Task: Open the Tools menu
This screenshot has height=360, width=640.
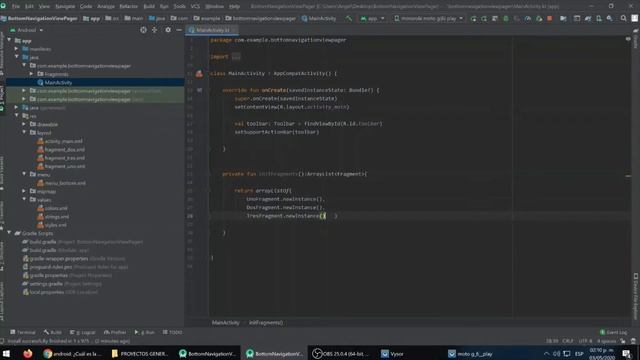Action: point(180,6)
